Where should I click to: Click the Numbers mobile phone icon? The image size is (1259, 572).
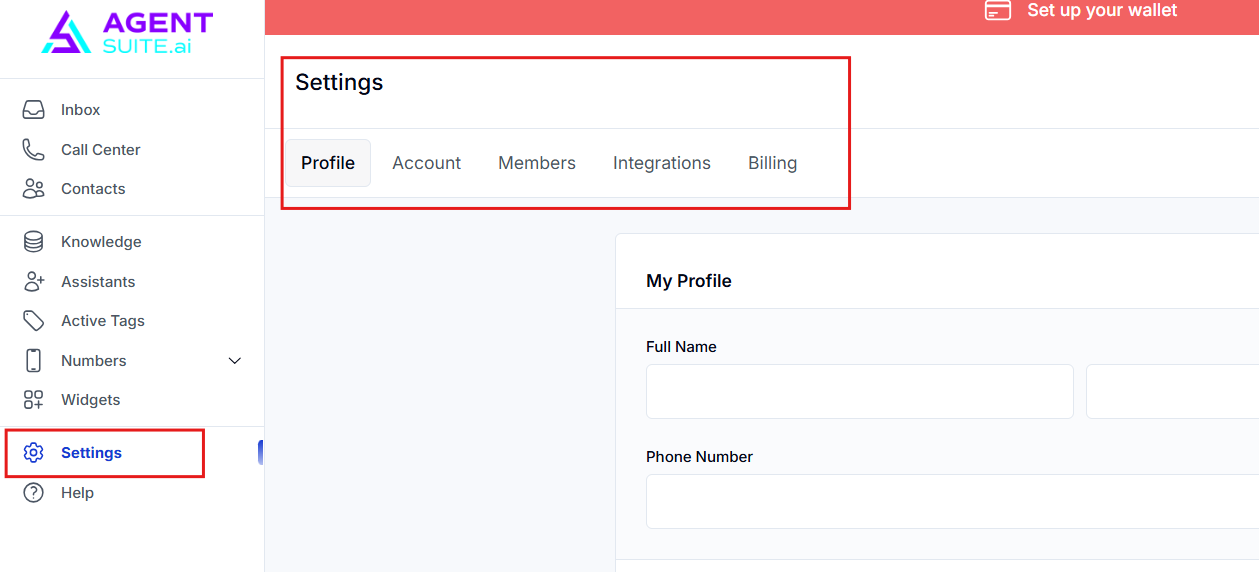click(34, 361)
